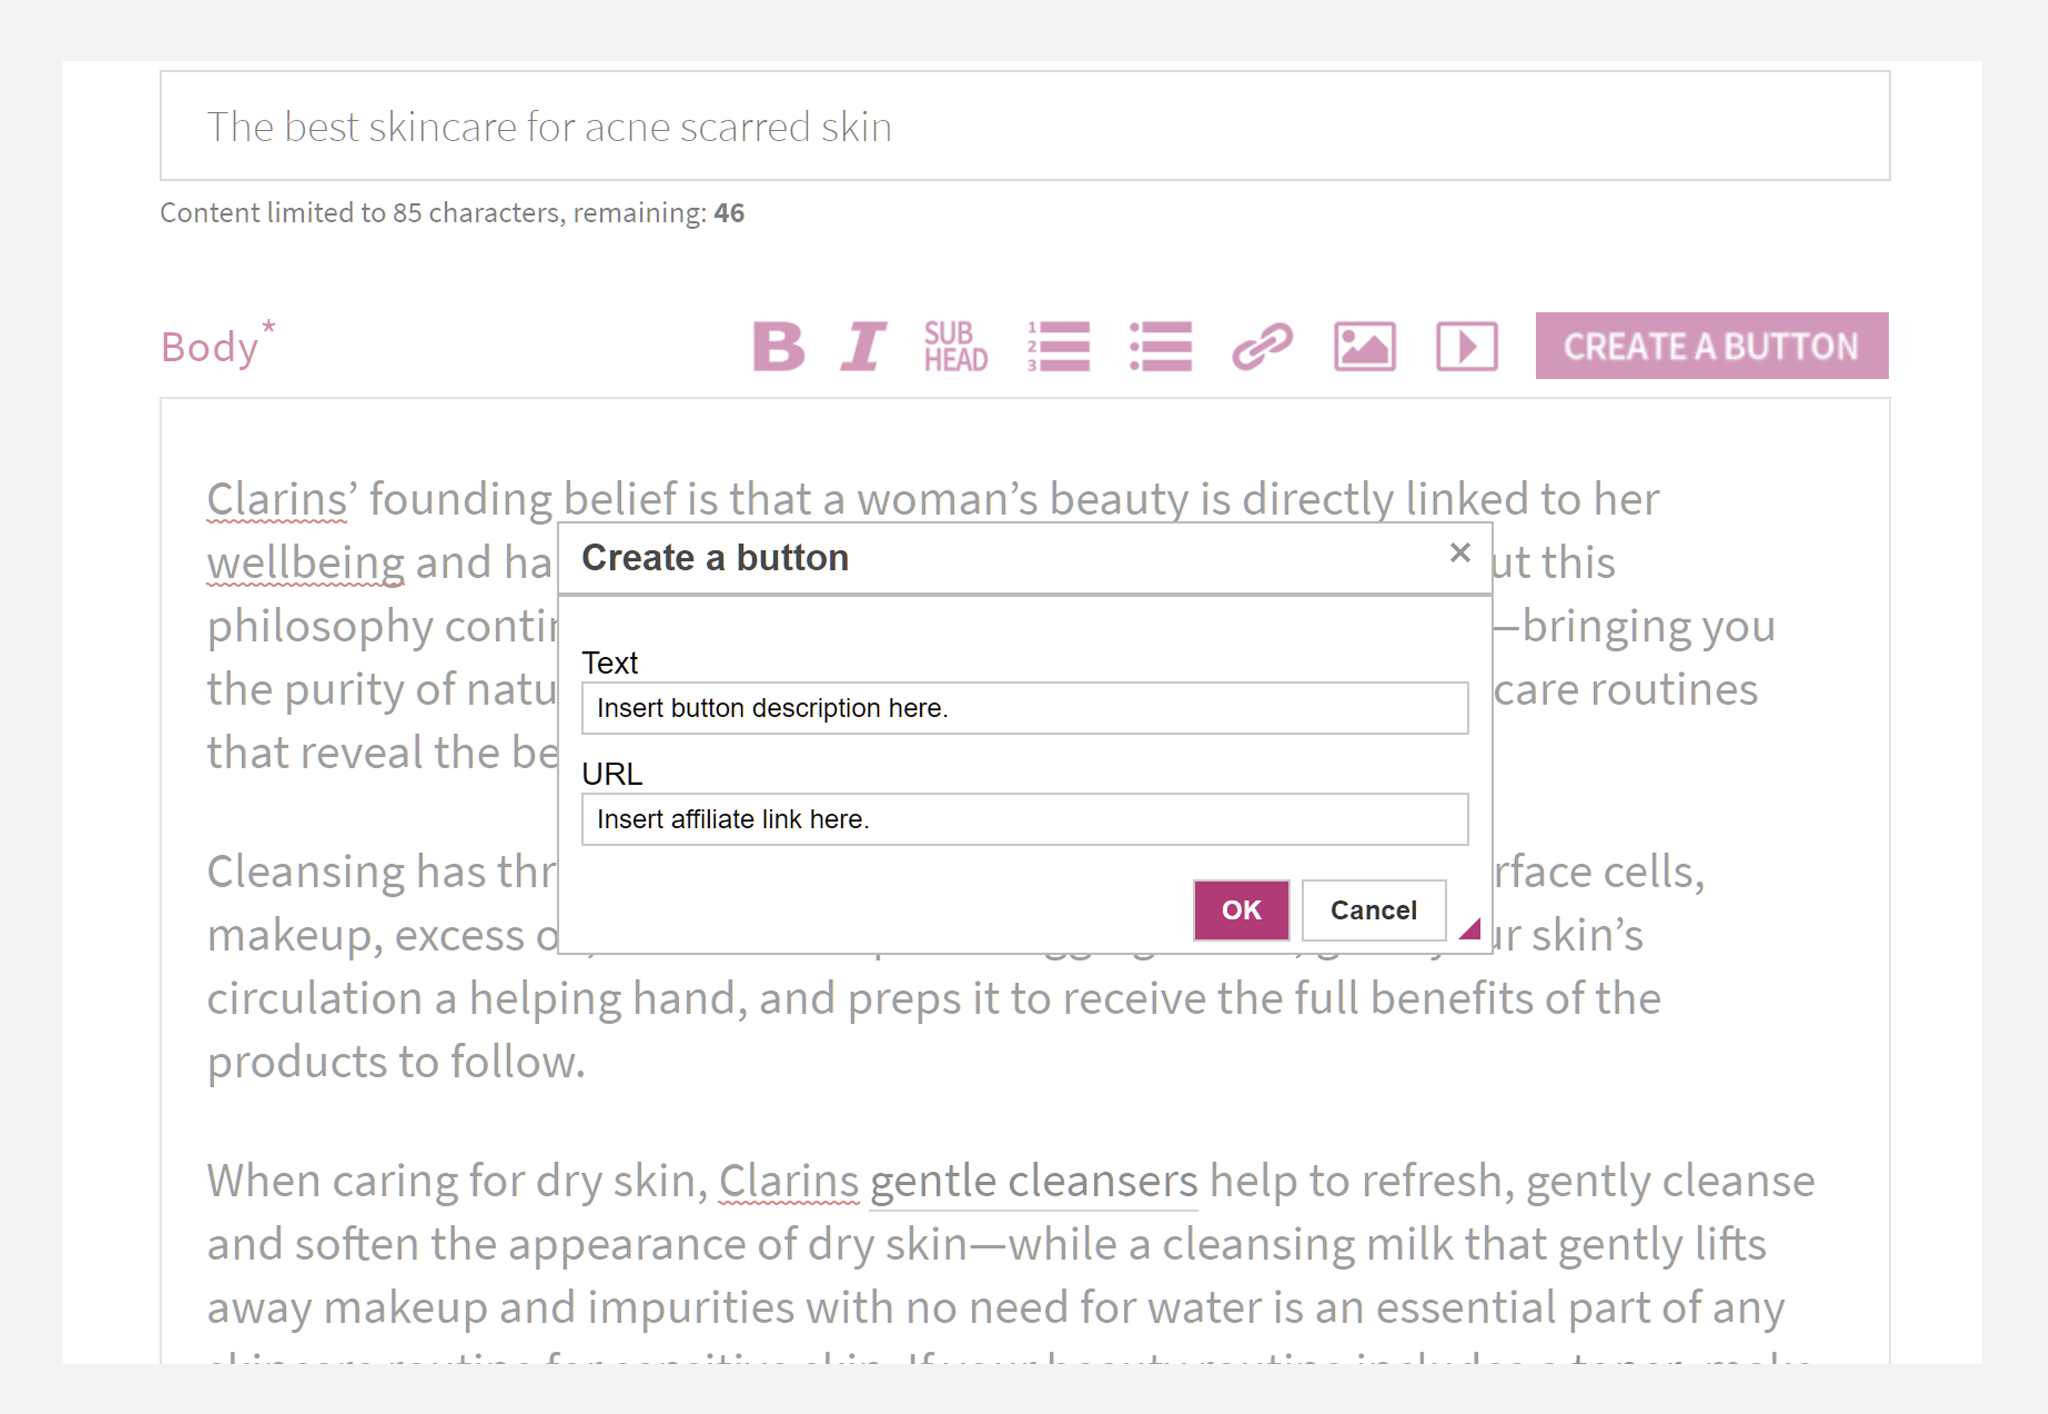Insert a hyperlink using chain icon
This screenshot has height=1414, width=2048.
1262,346
